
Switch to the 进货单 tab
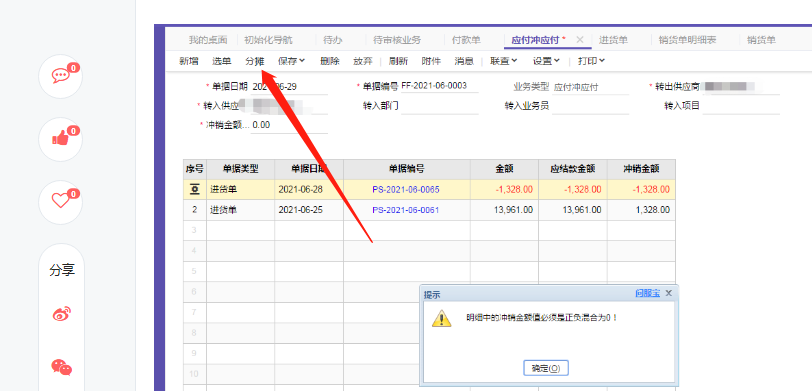pos(613,40)
